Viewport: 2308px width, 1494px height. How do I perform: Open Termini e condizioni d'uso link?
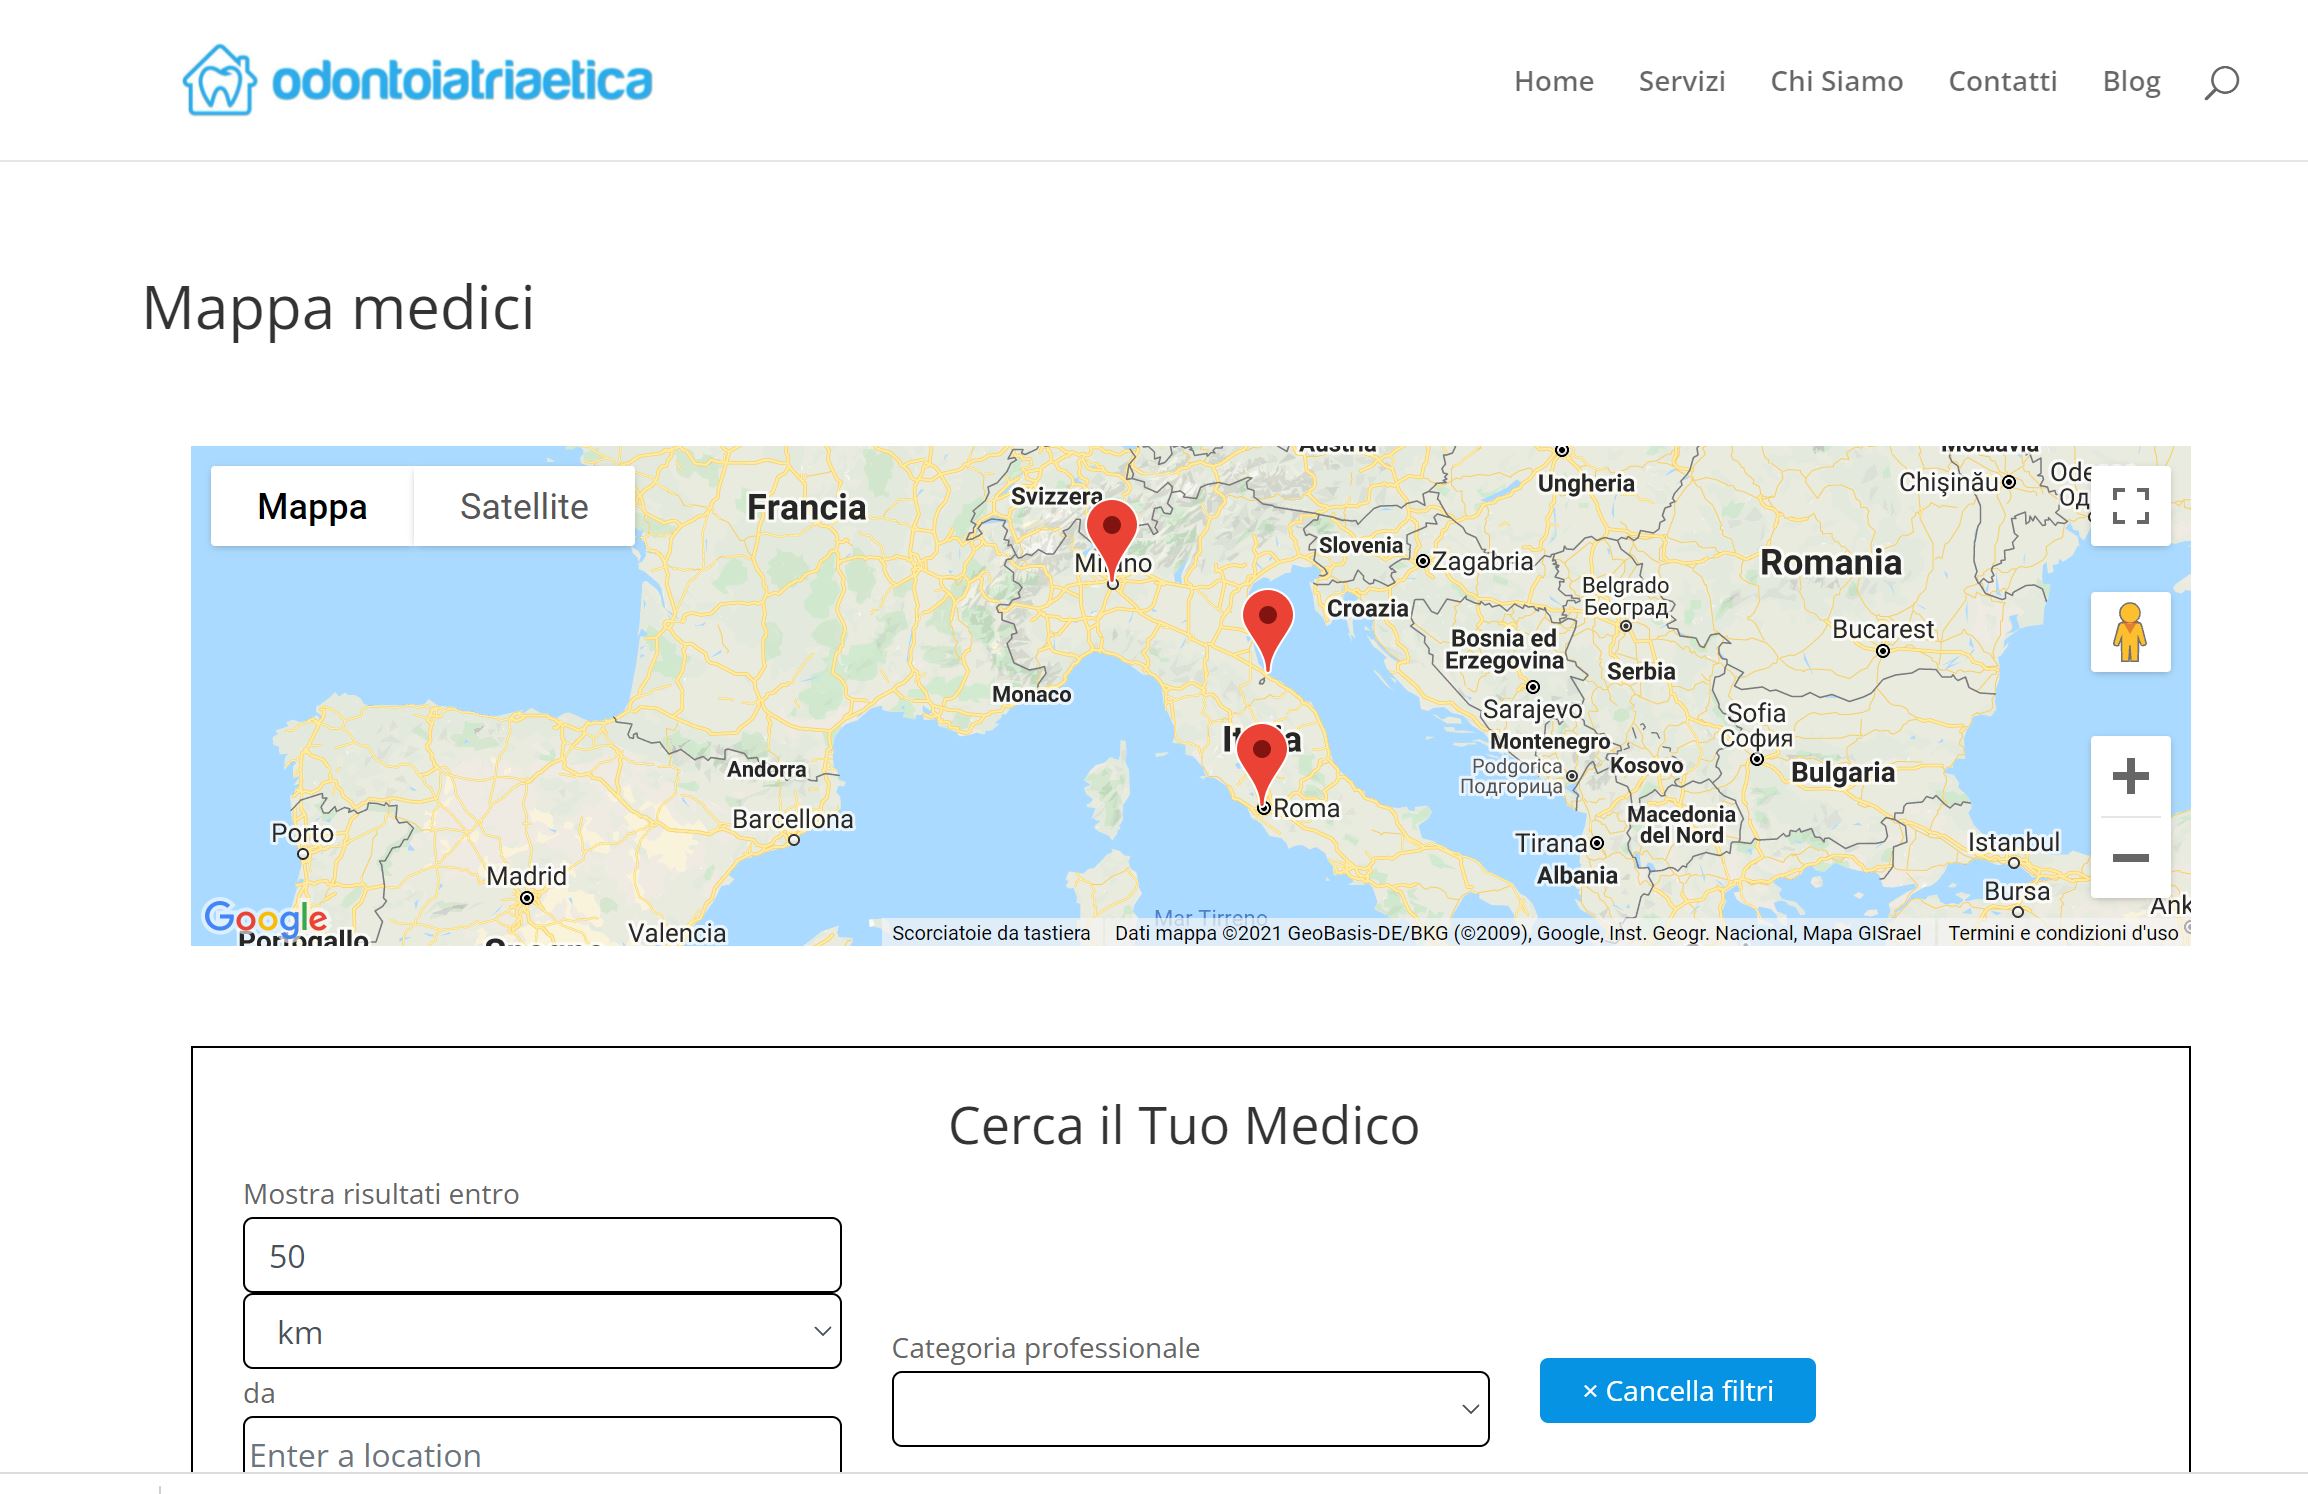(x=2063, y=933)
